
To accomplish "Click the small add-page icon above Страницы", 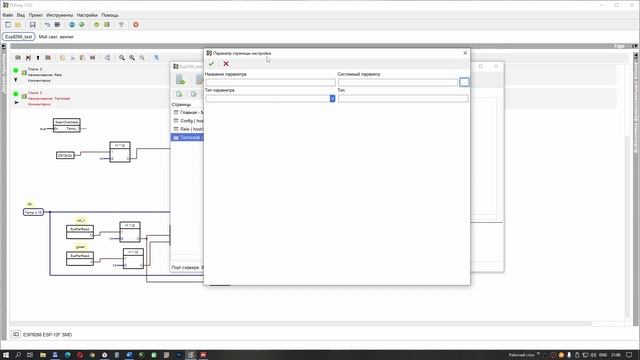I will 179,94.
